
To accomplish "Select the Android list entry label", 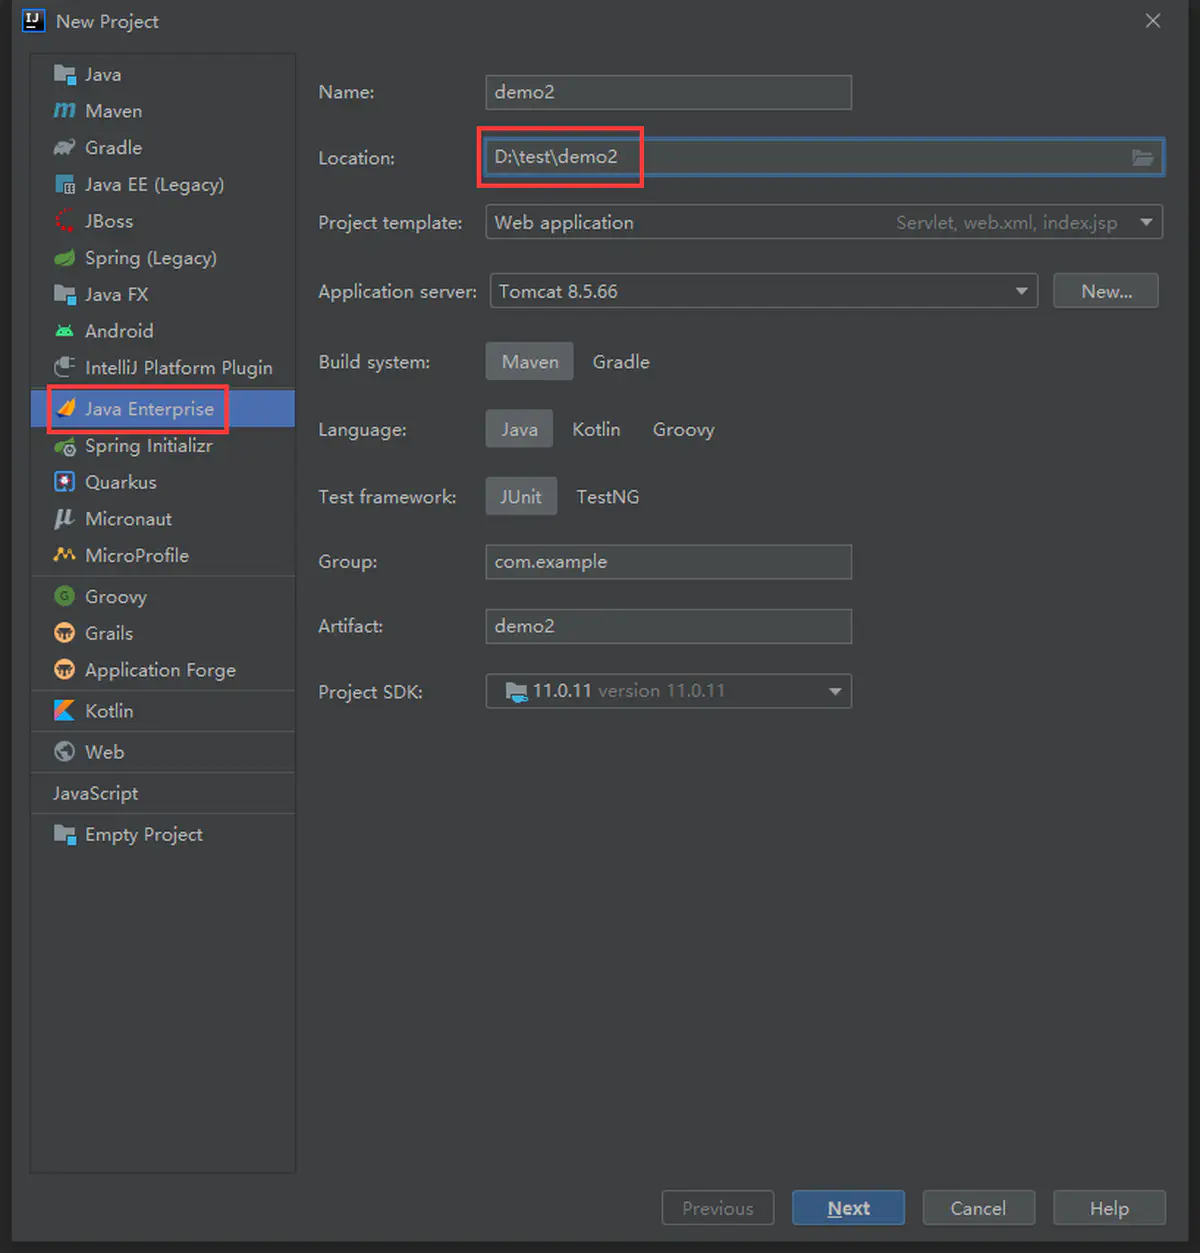I will 119,331.
